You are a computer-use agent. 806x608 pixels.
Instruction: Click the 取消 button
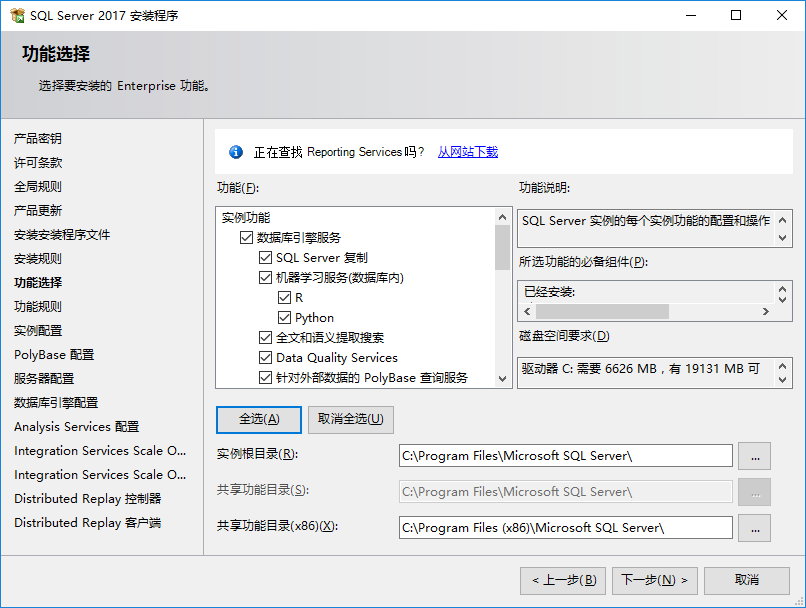point(746,580)
